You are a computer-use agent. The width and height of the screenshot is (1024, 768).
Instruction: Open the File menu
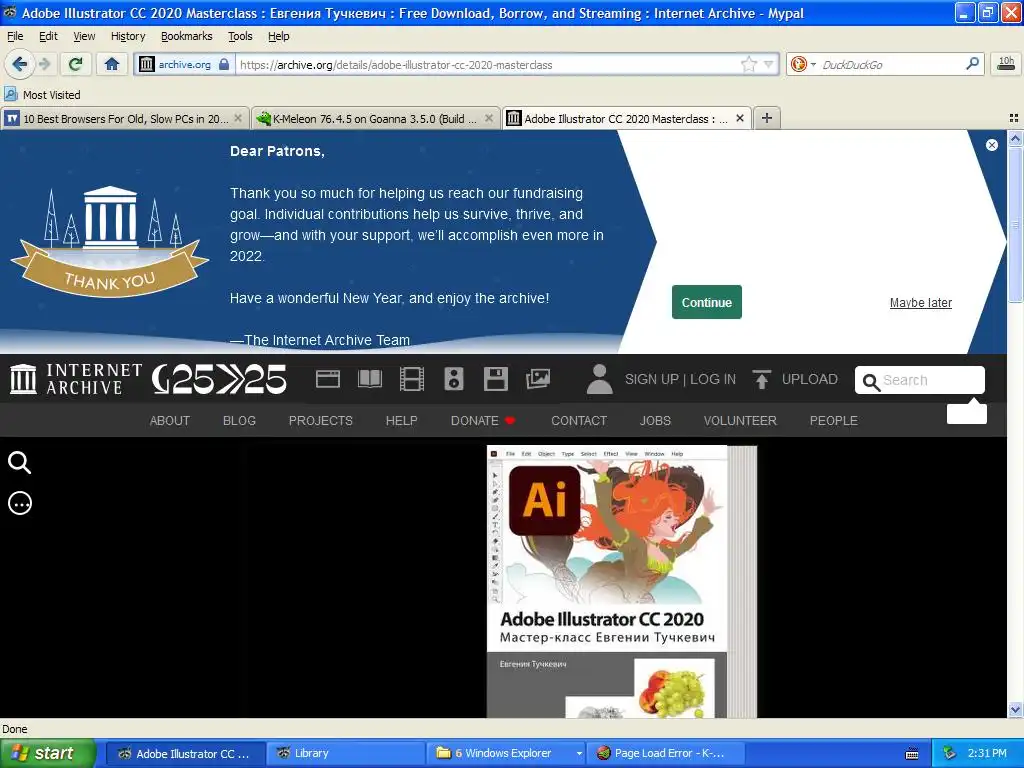(x=15, y=36)
